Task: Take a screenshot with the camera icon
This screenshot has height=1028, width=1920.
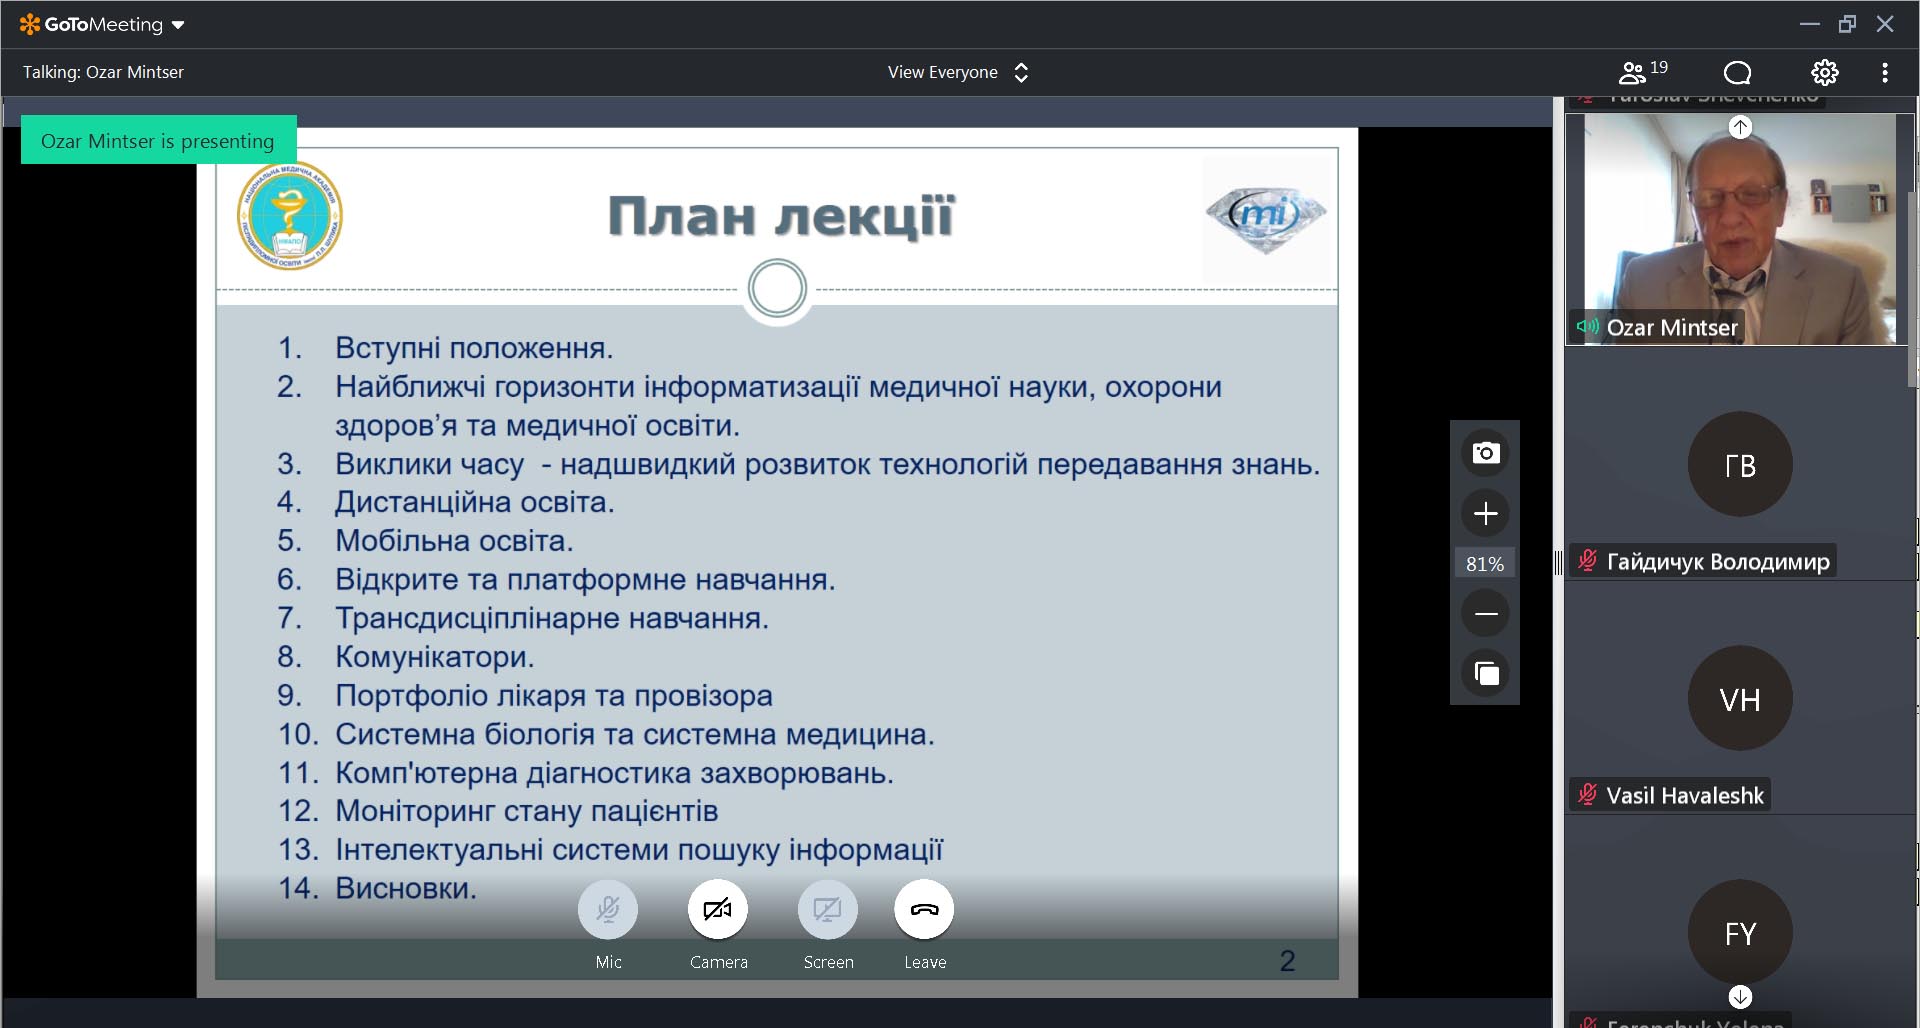Action: click(1486, 453)
